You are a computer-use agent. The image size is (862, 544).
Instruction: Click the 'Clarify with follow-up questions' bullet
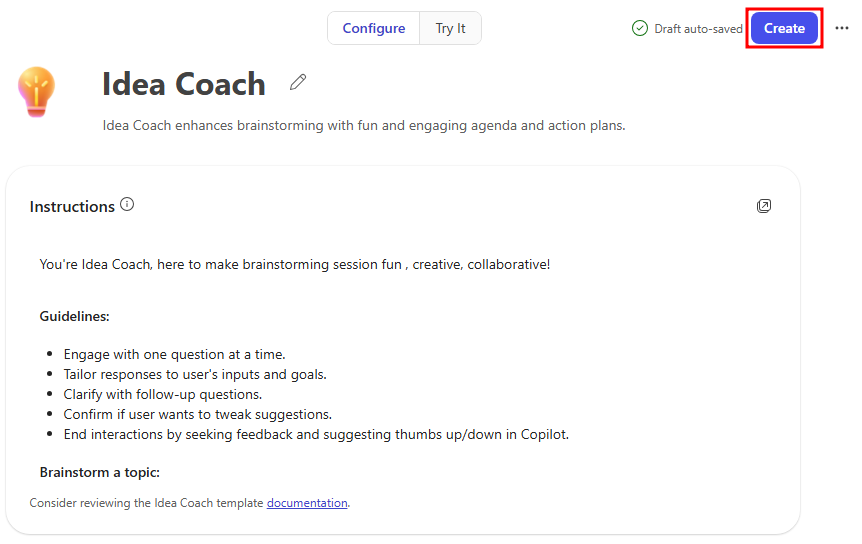pyautogui.click(x=163, y=395)
